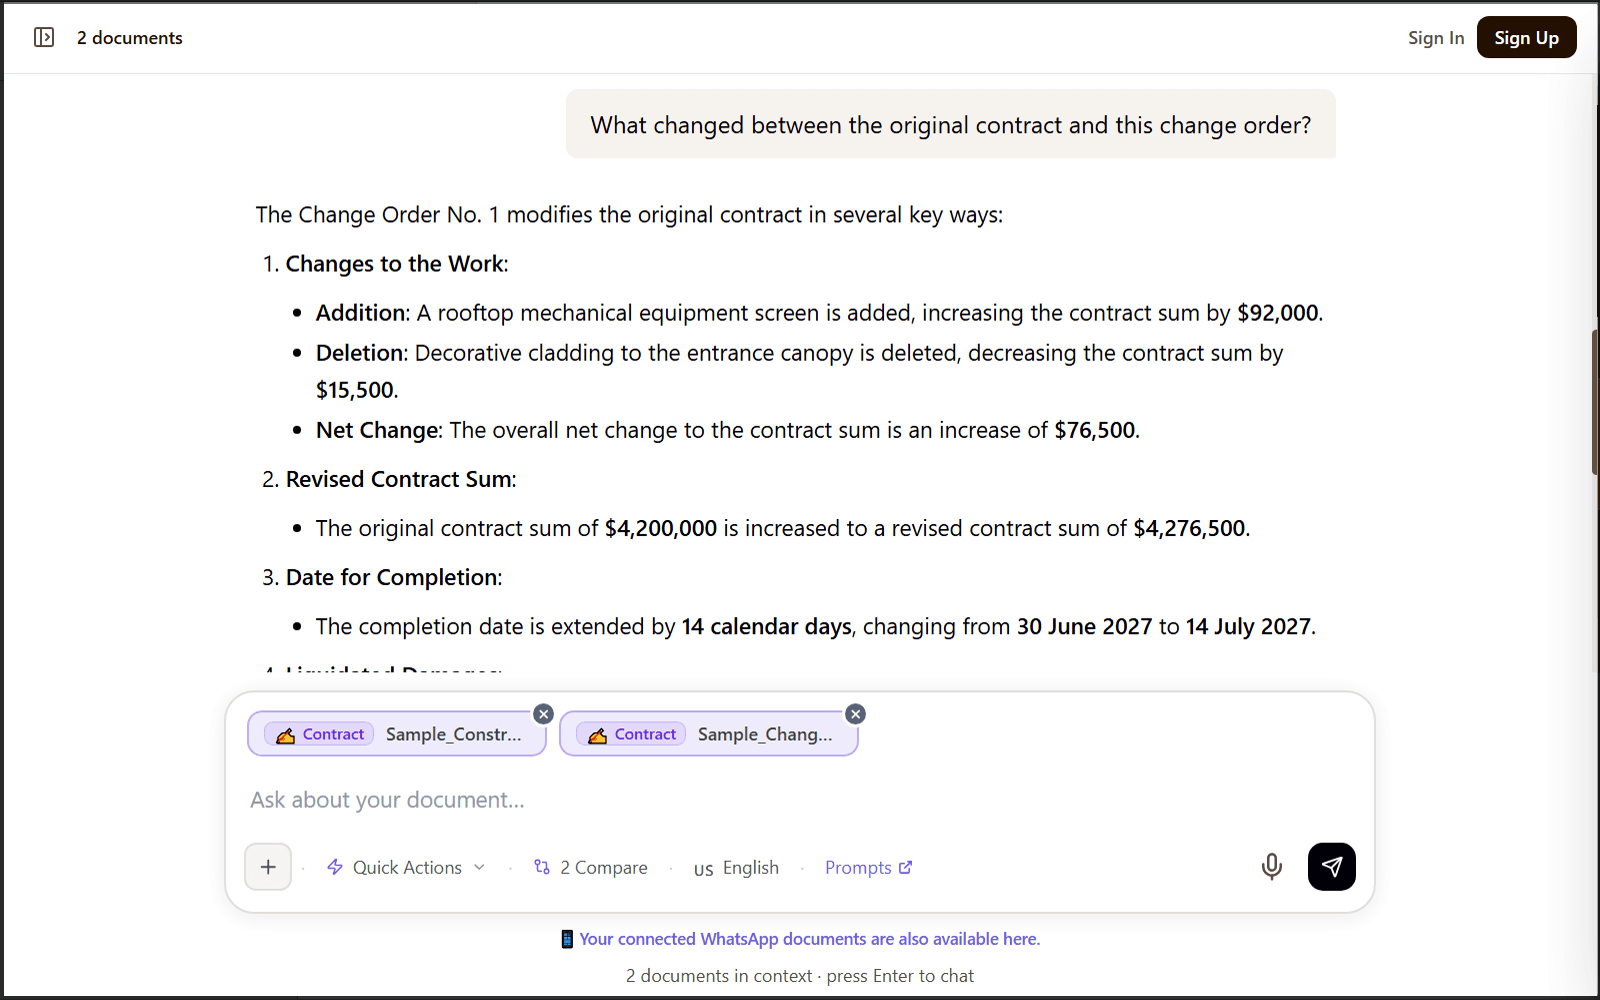Screen dimensions: 1600x1000
Task: Click the external link icon beside Prompts
Action: point(906,867)
